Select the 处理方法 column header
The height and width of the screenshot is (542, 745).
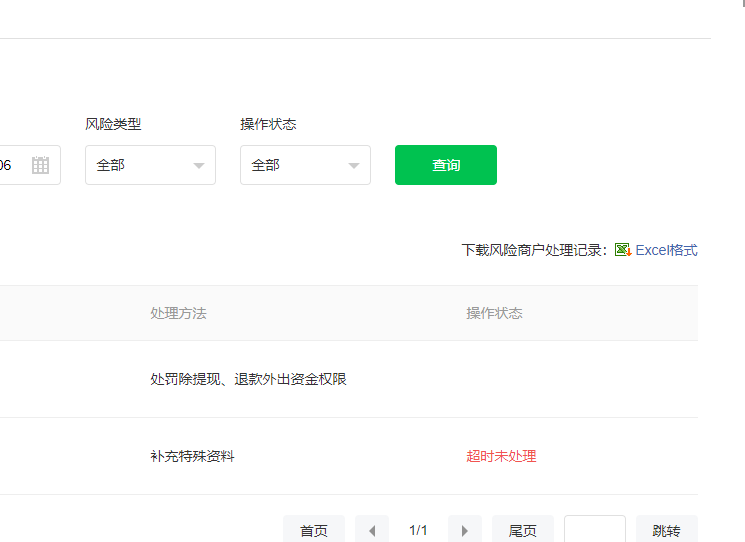coord(178,313)
